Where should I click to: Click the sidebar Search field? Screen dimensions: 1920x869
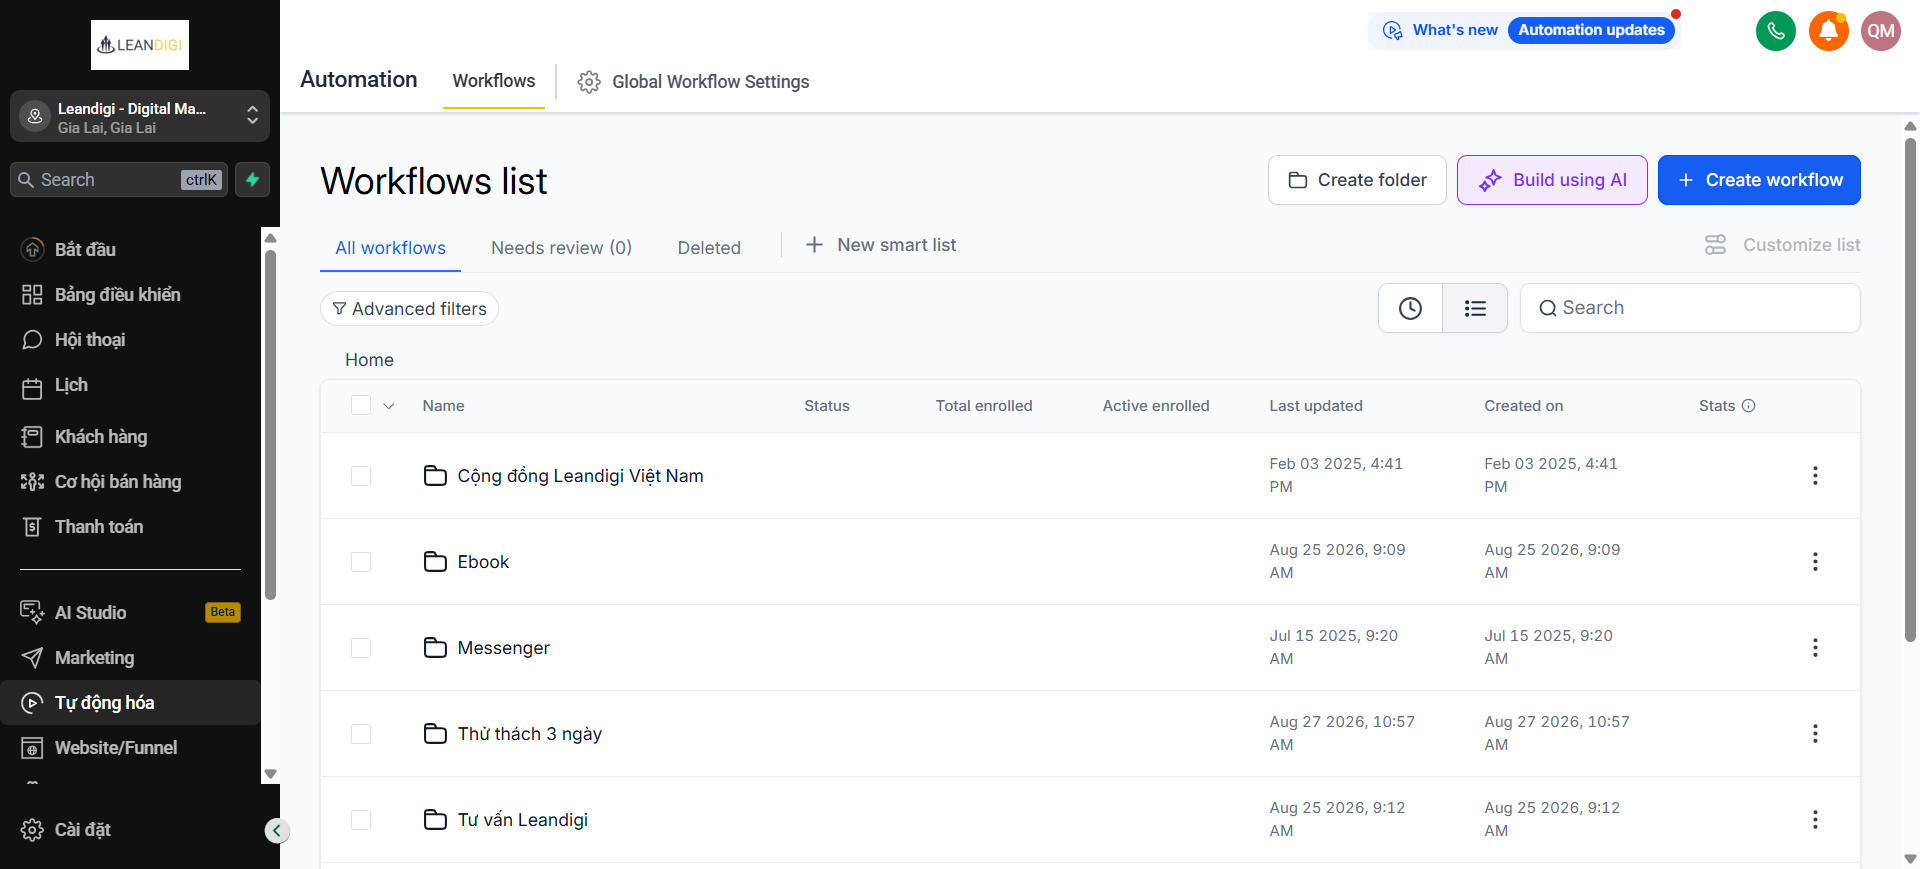[119, 180]
